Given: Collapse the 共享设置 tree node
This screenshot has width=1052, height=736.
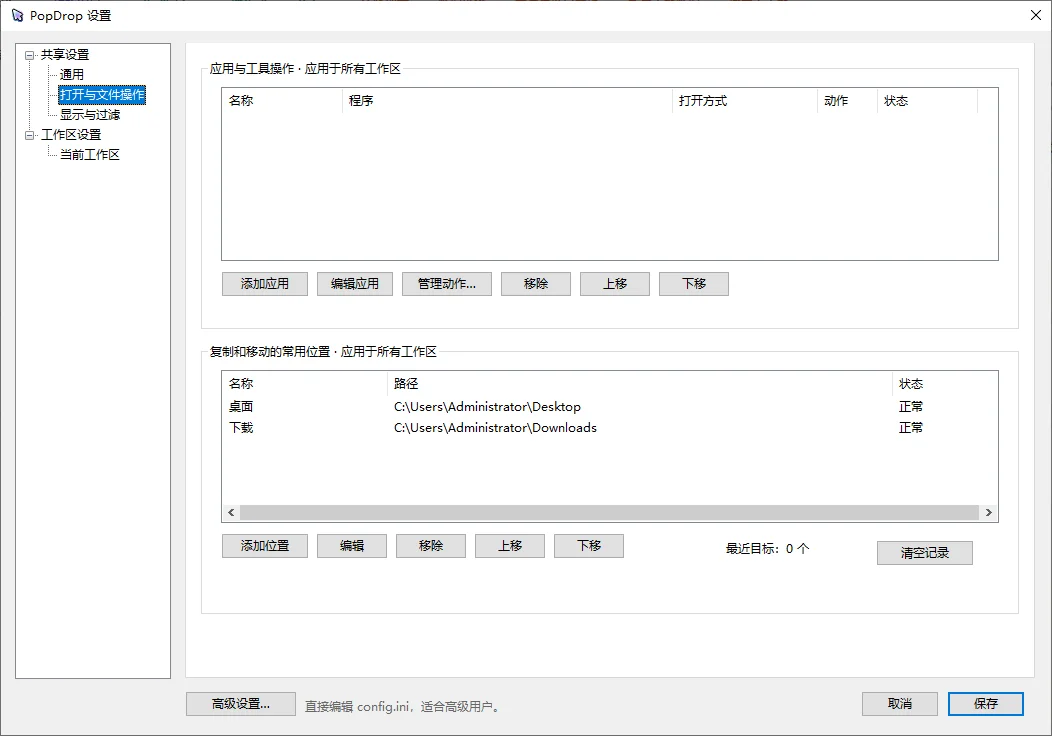Looking at the screenshot, I should tap(30, 56).
